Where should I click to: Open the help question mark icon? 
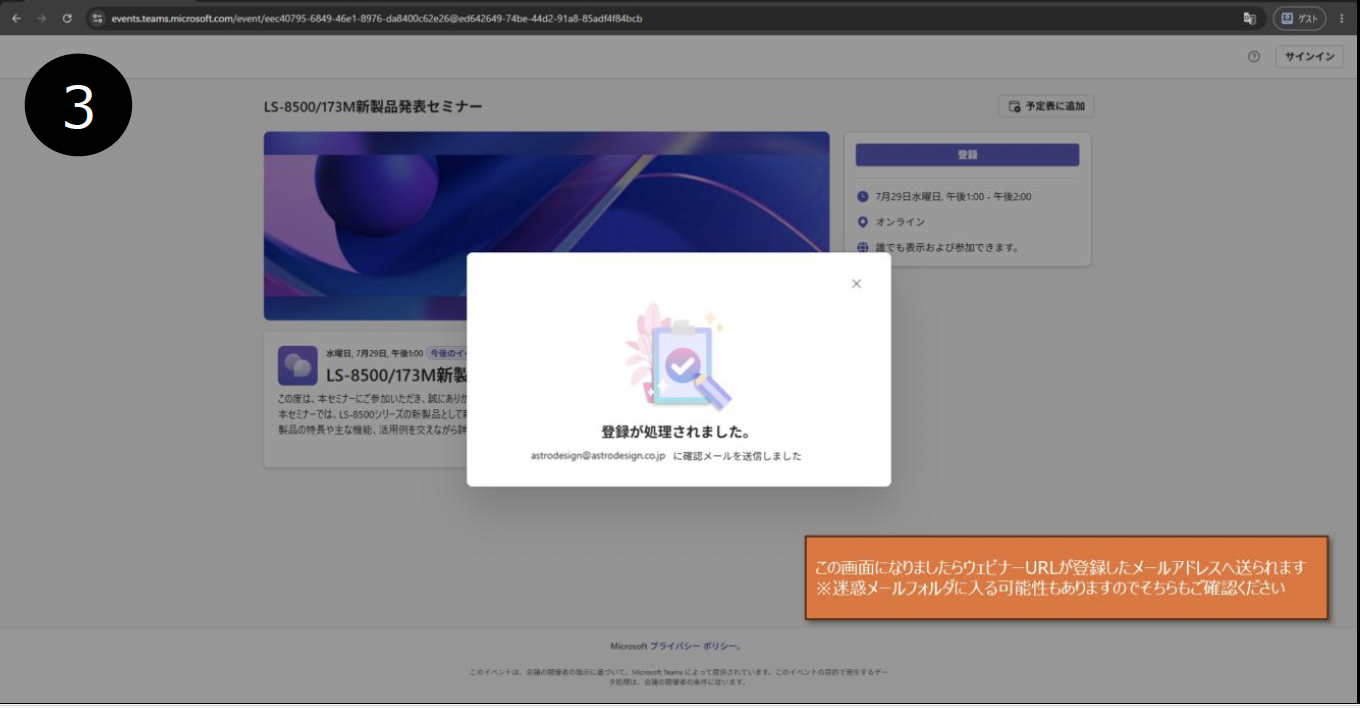click(x=1253, y=57)
